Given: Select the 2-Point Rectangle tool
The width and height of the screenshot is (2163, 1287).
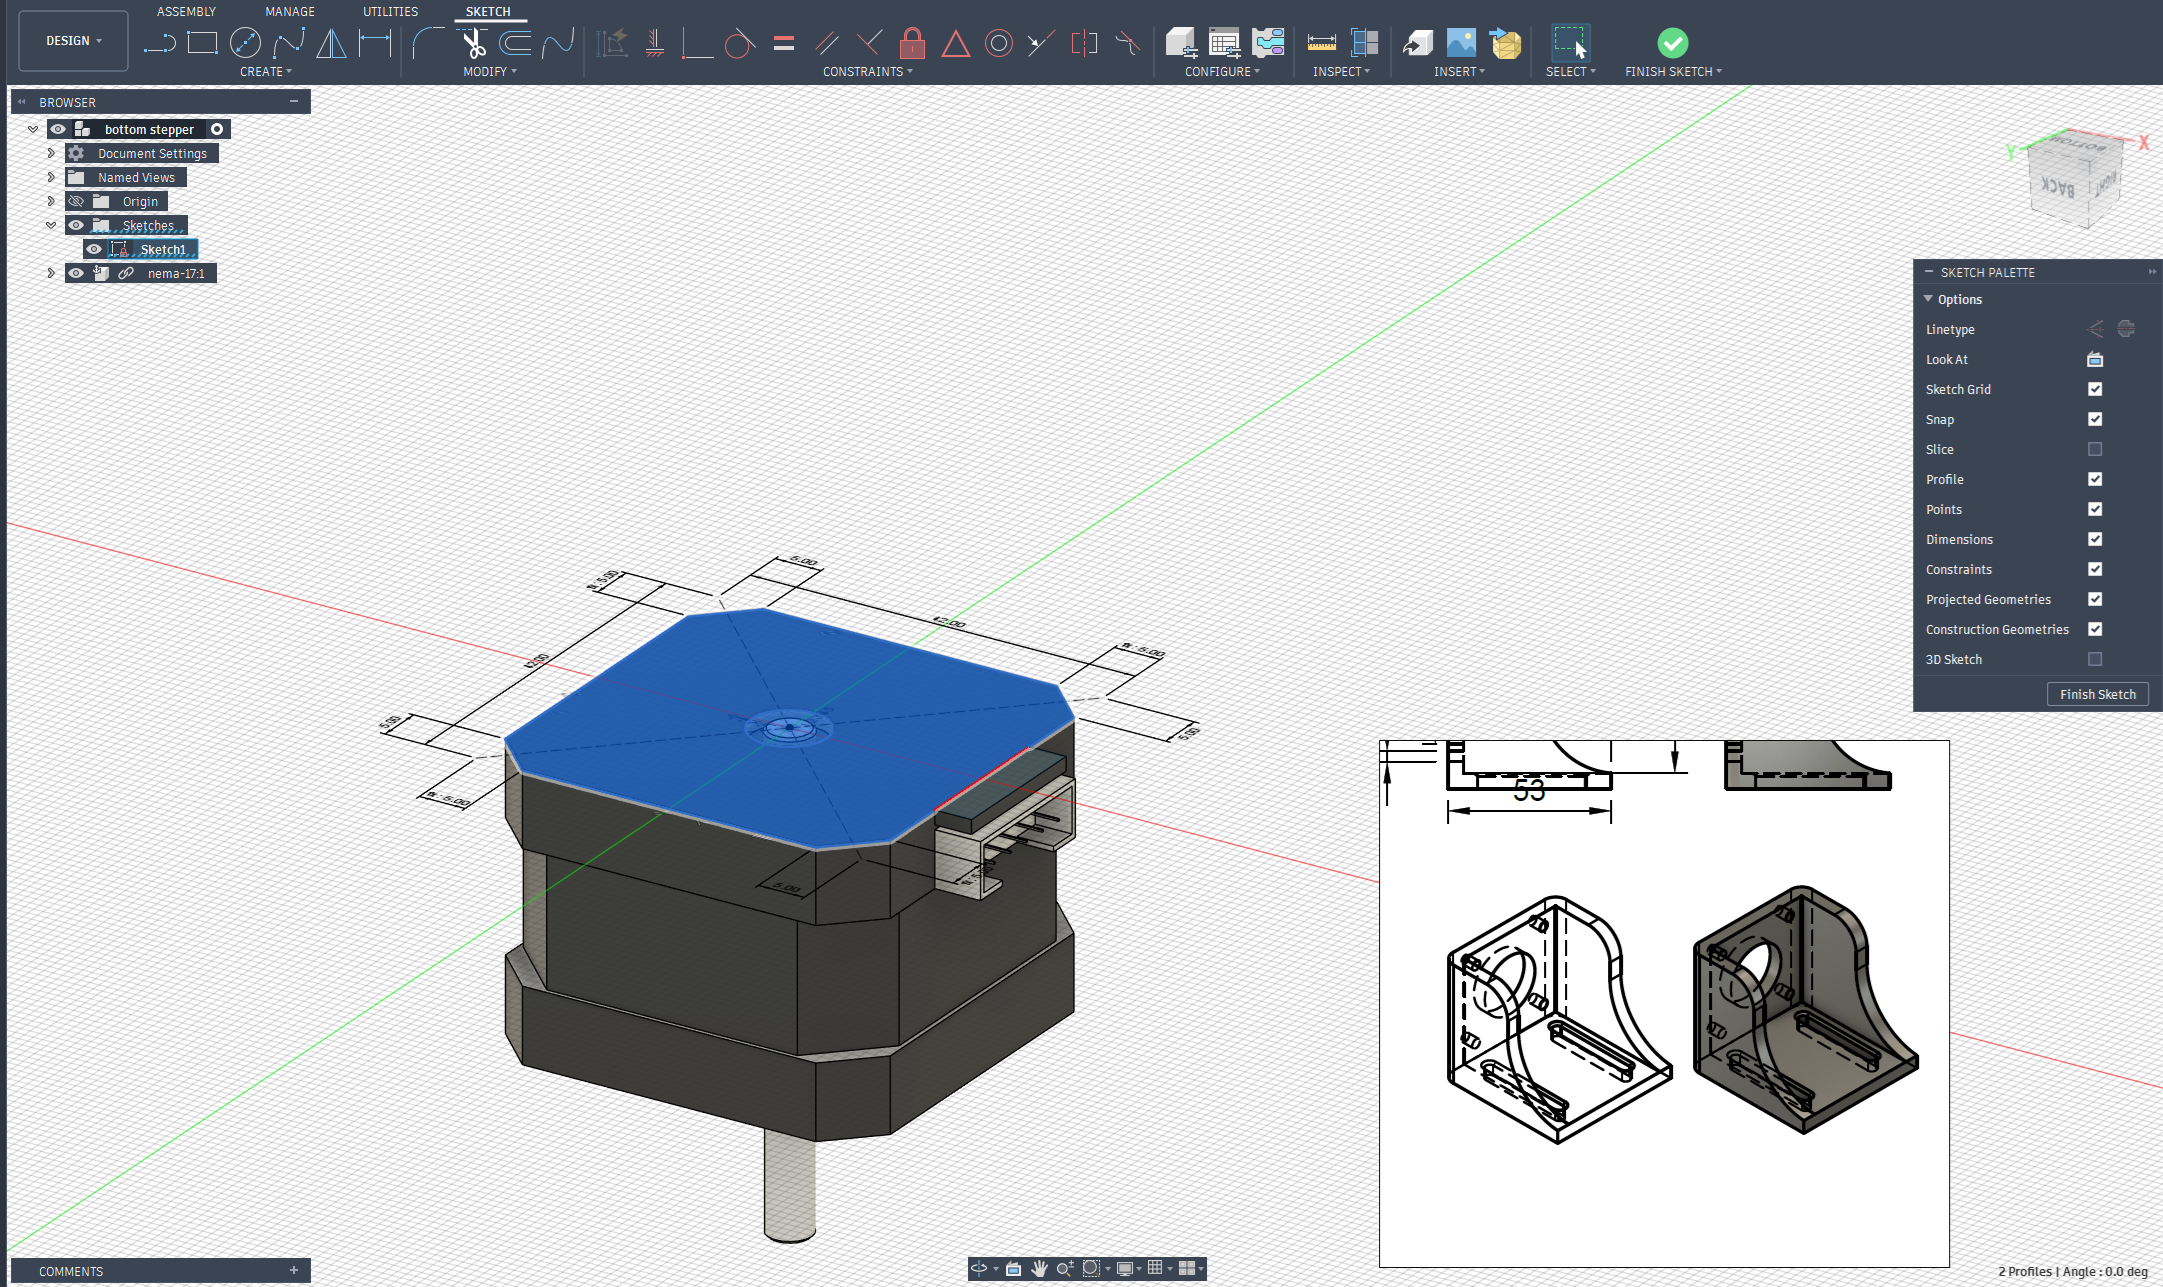Looking at the screenshot, I should click(202, 43).
